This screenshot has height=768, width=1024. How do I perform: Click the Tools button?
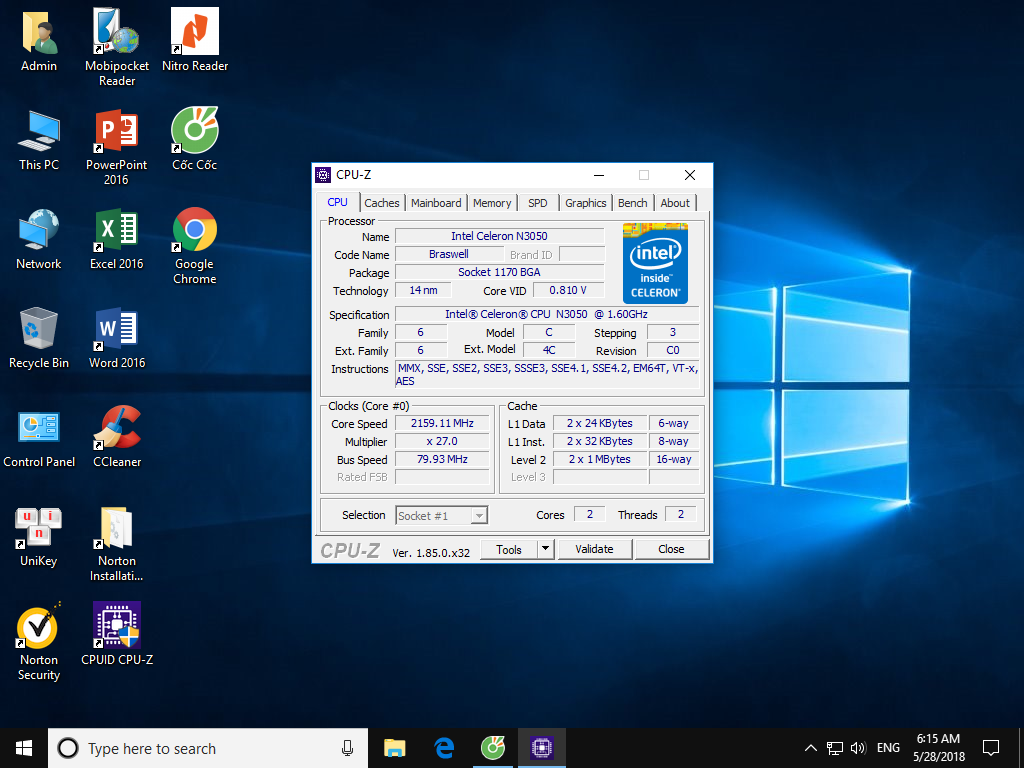(x=509, y=549)
